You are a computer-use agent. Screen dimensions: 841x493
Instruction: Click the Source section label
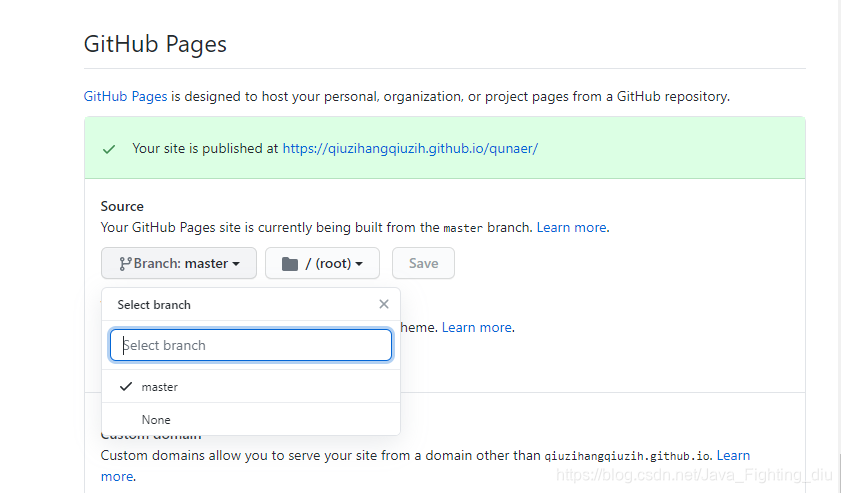point(122,207)
